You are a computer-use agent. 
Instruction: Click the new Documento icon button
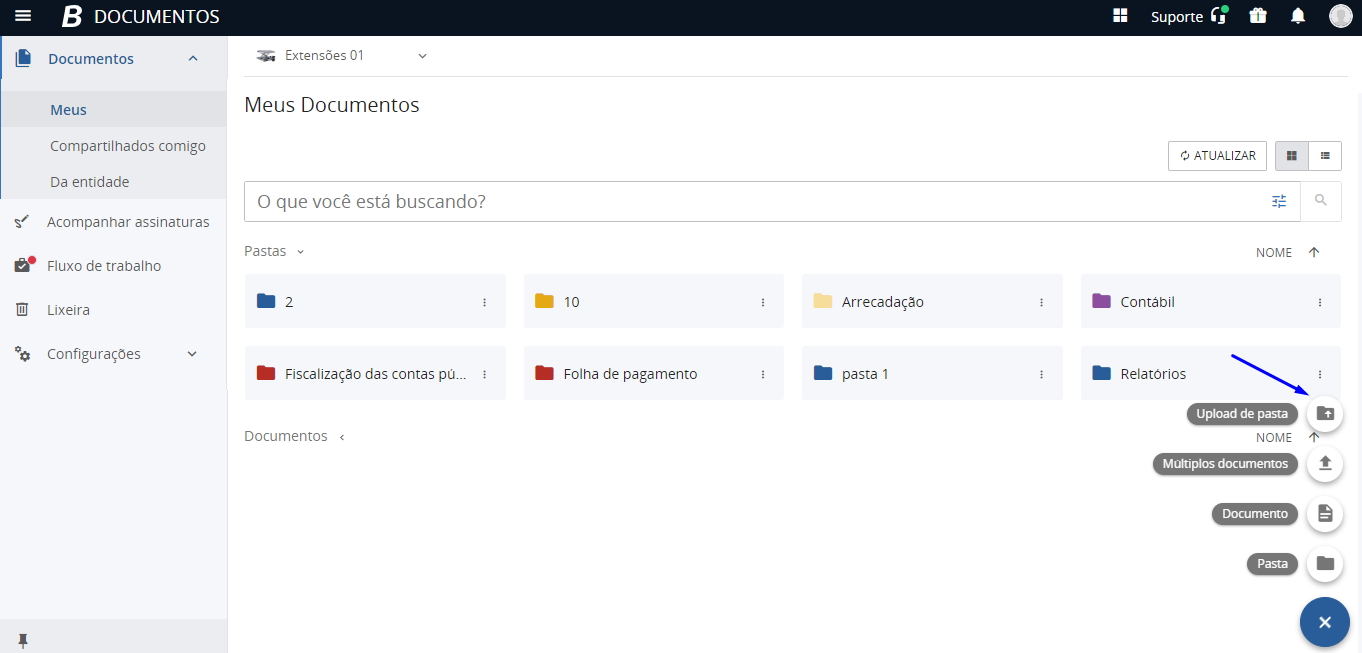pos(1325,514)
